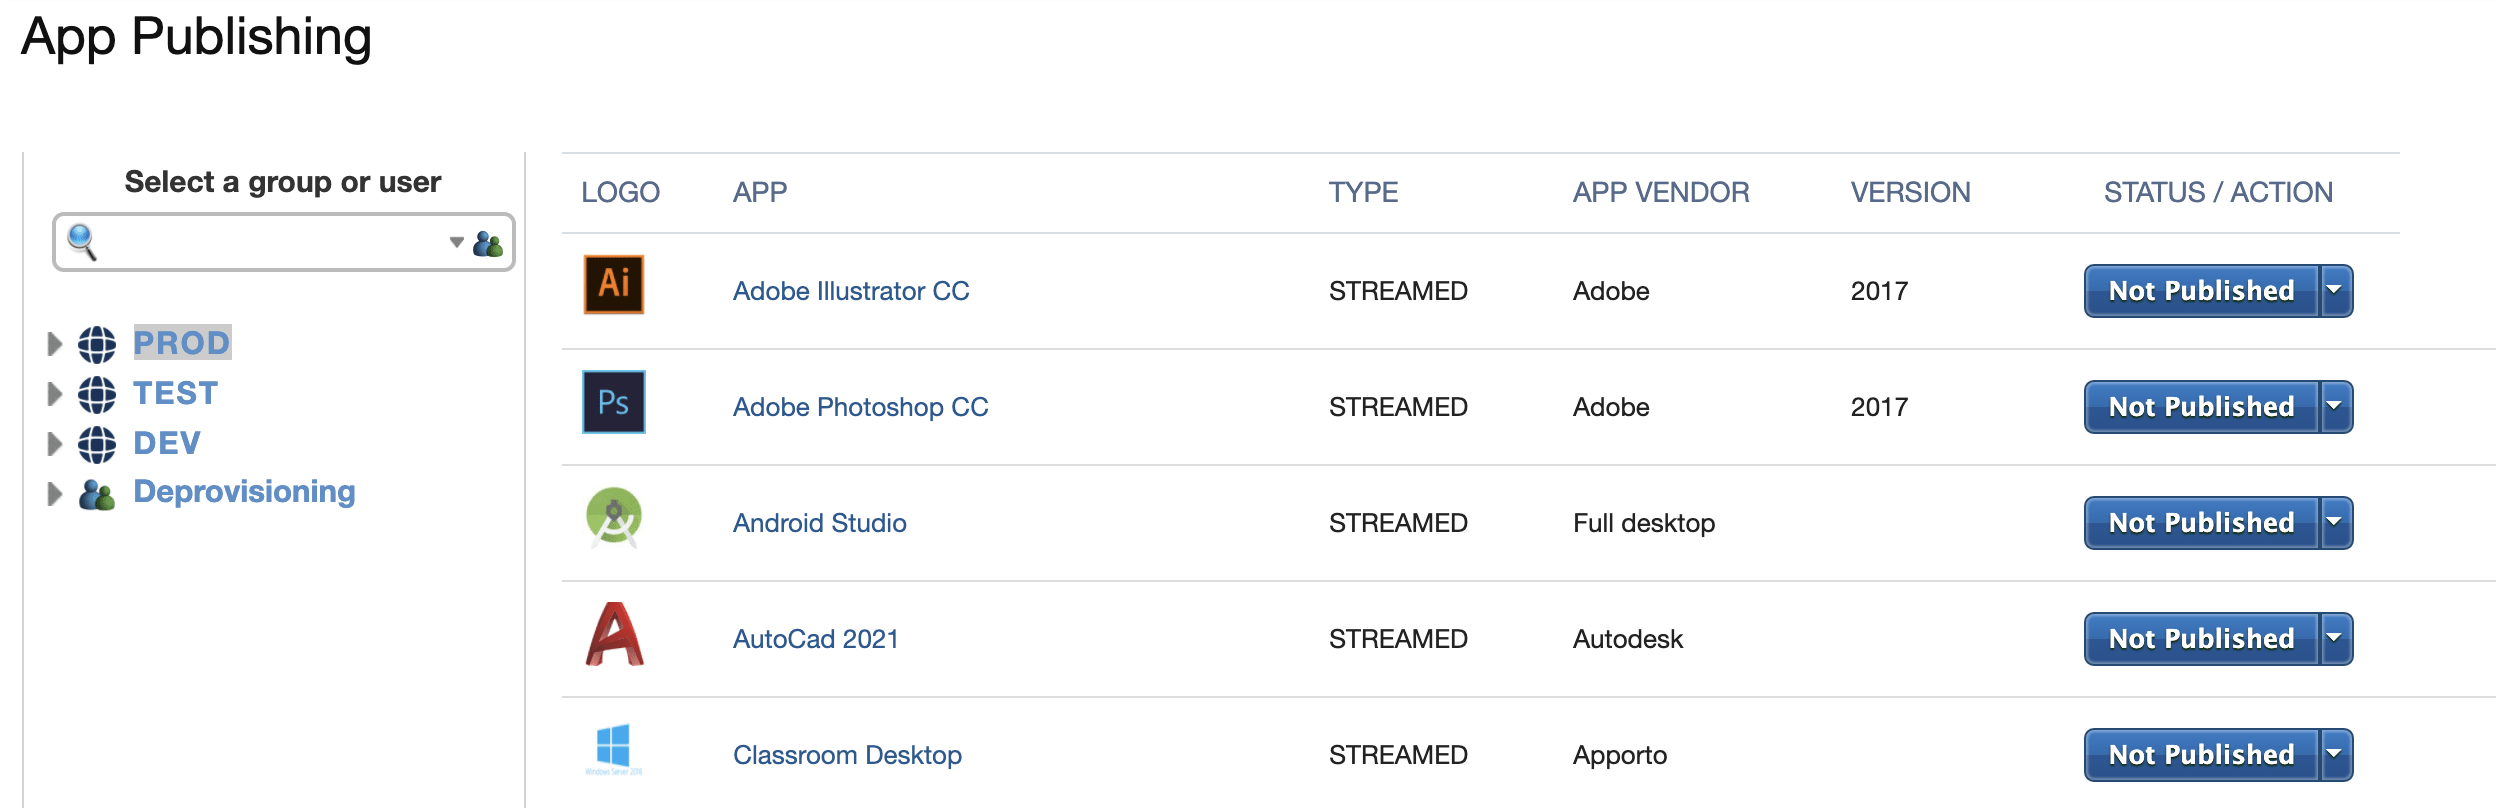Select the Deprovisioning group
Viewport: 2496px width, 808px height.
click(x=244, y=492)
